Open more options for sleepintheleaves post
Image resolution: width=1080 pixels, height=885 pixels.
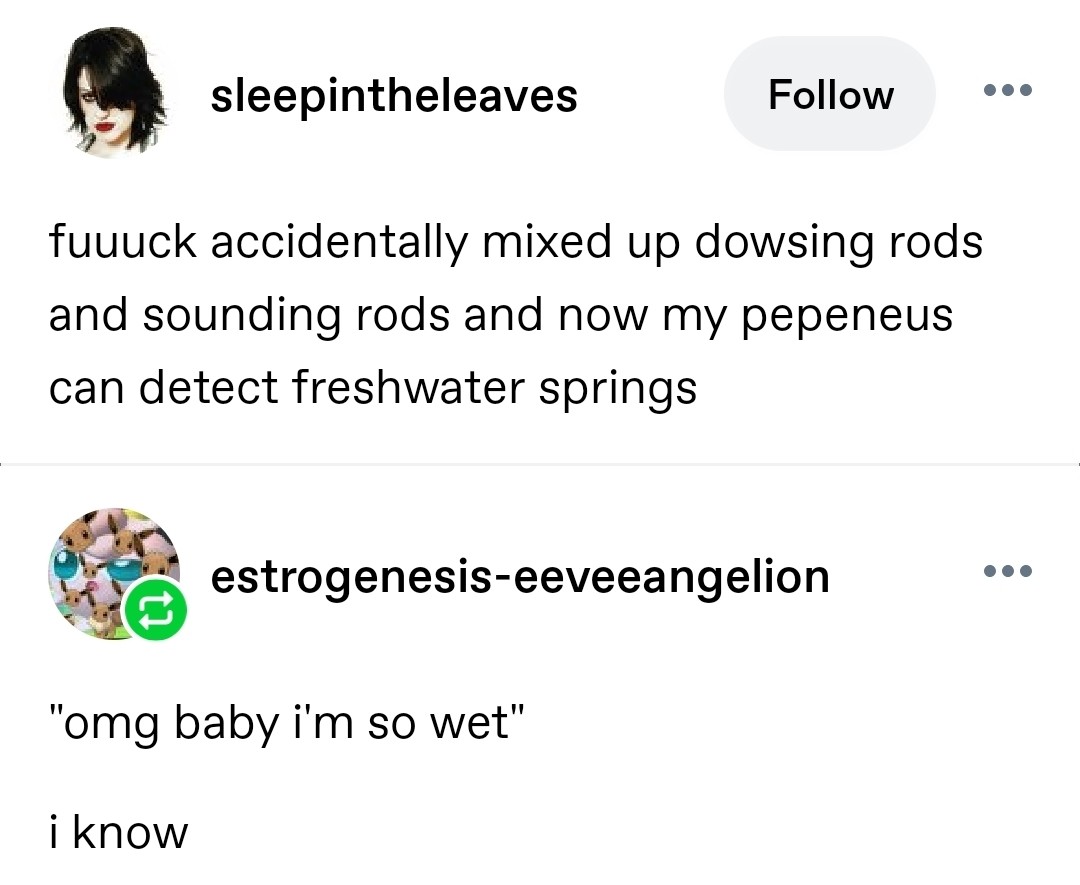tap(1008, 90)
